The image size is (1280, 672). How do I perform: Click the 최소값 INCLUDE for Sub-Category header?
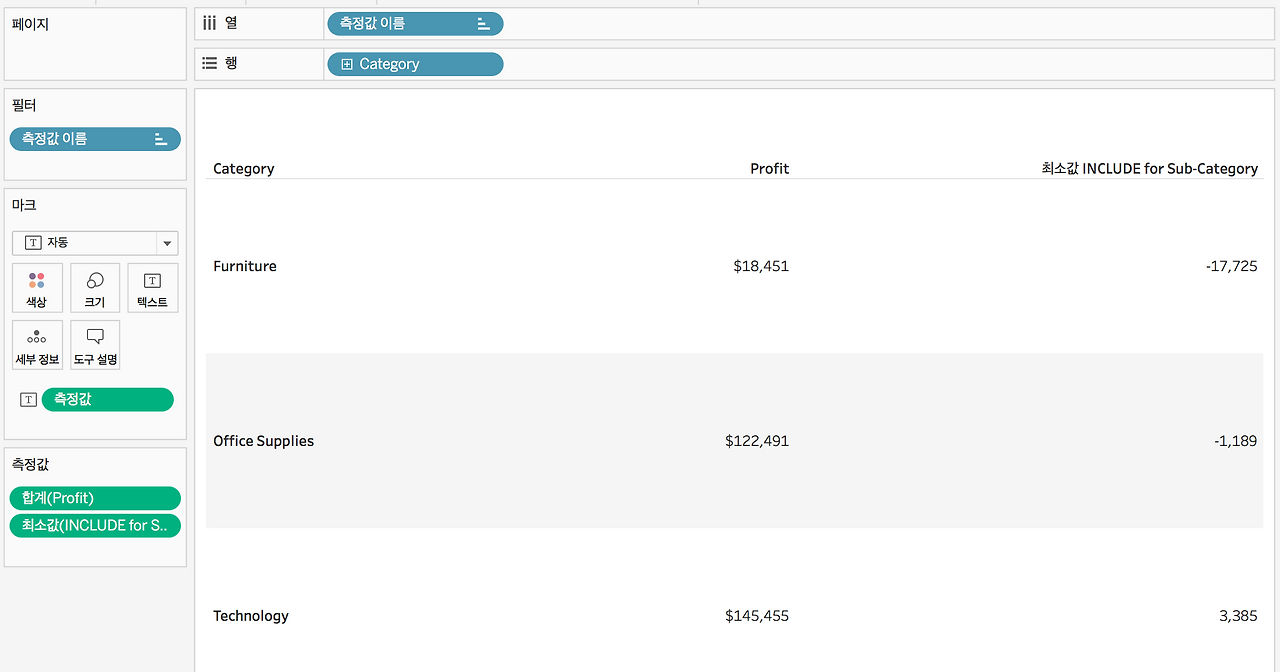click(x=1150, y=169)
